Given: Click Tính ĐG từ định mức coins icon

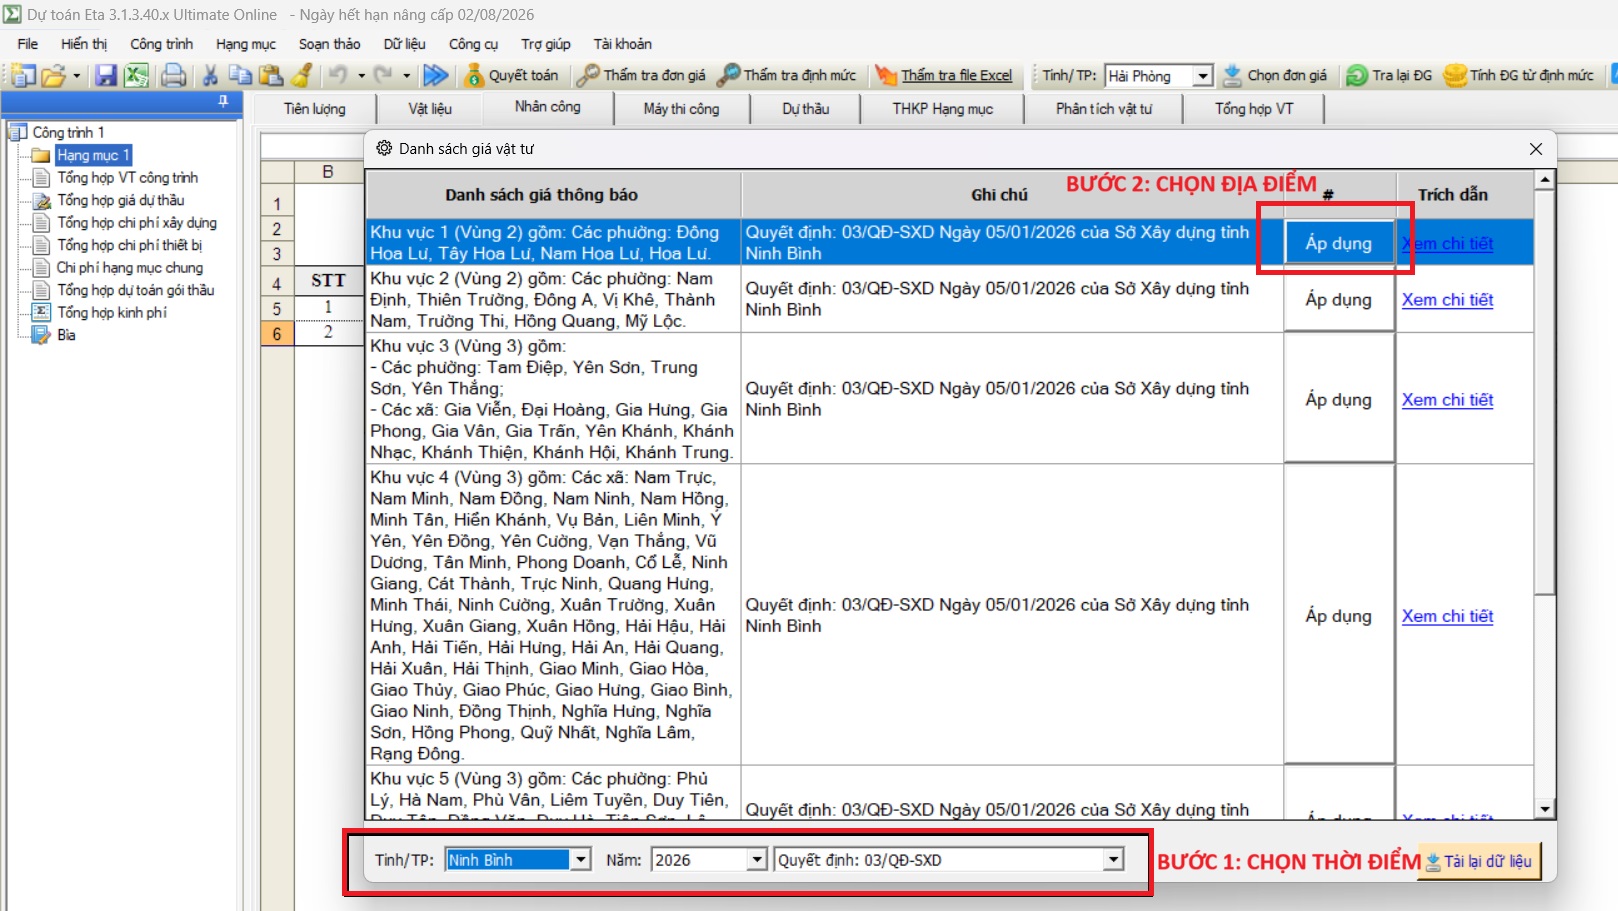Looking at the screenshot, I should [1455, 75].
